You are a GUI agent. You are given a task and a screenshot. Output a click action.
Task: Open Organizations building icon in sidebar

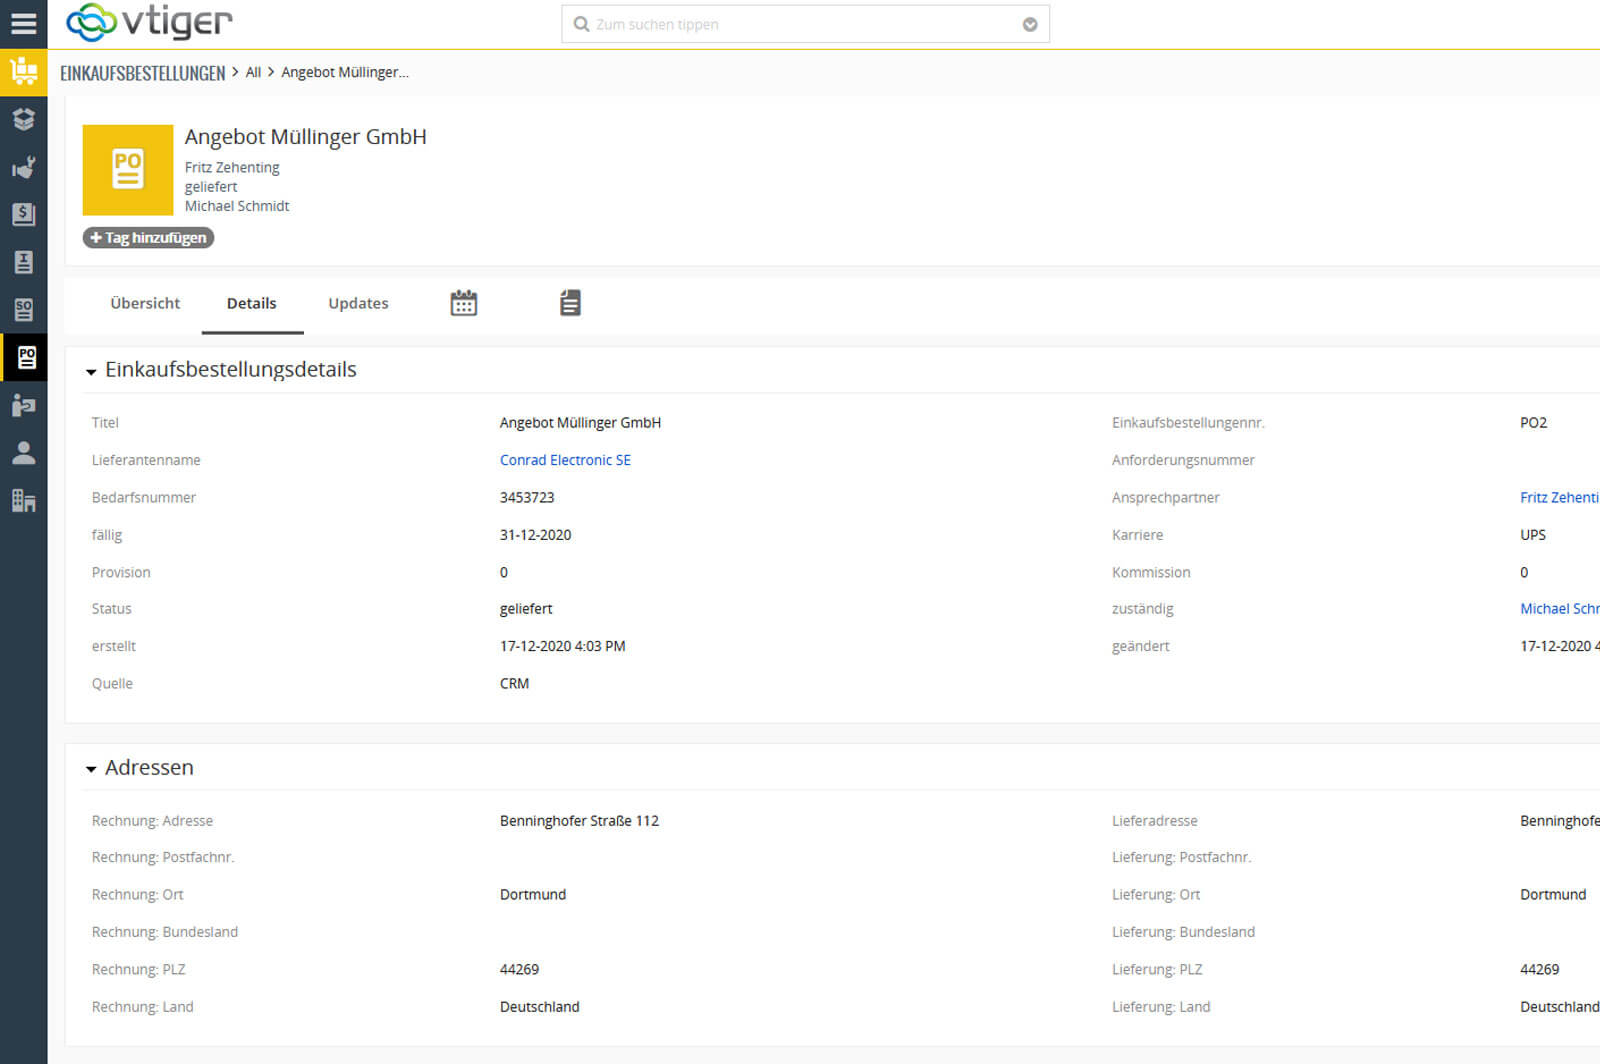click(23, 501)
